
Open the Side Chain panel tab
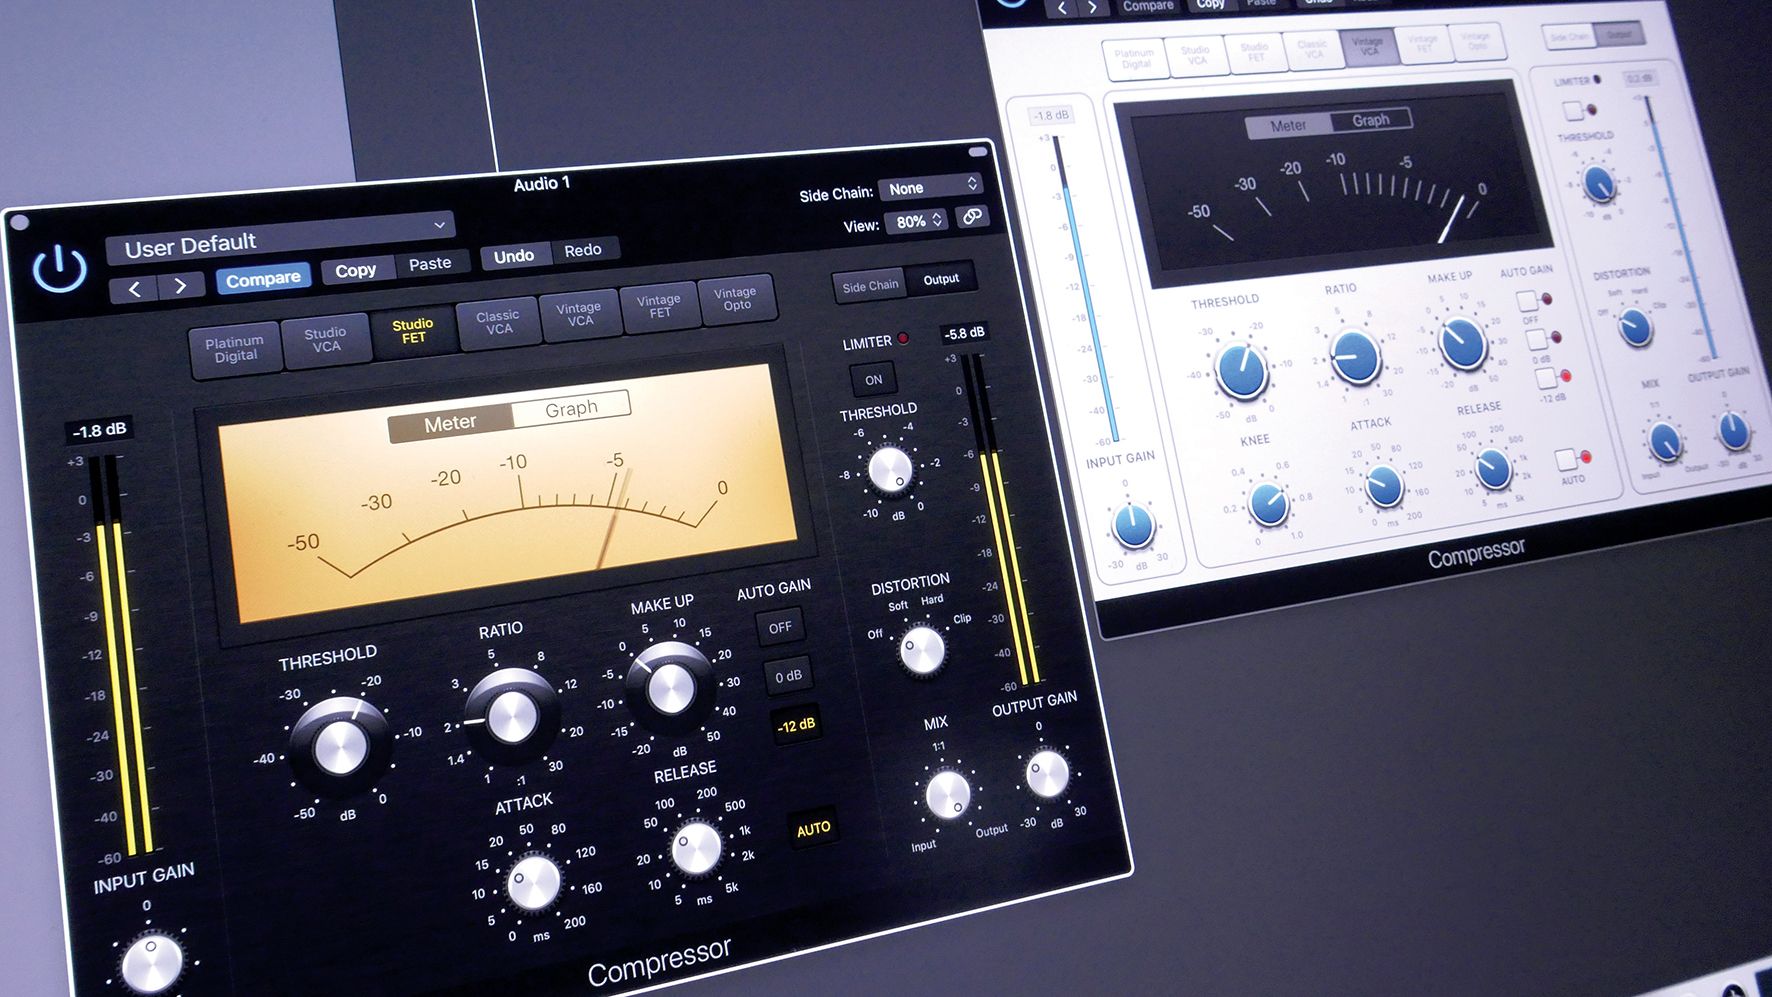tap(869, 284)
